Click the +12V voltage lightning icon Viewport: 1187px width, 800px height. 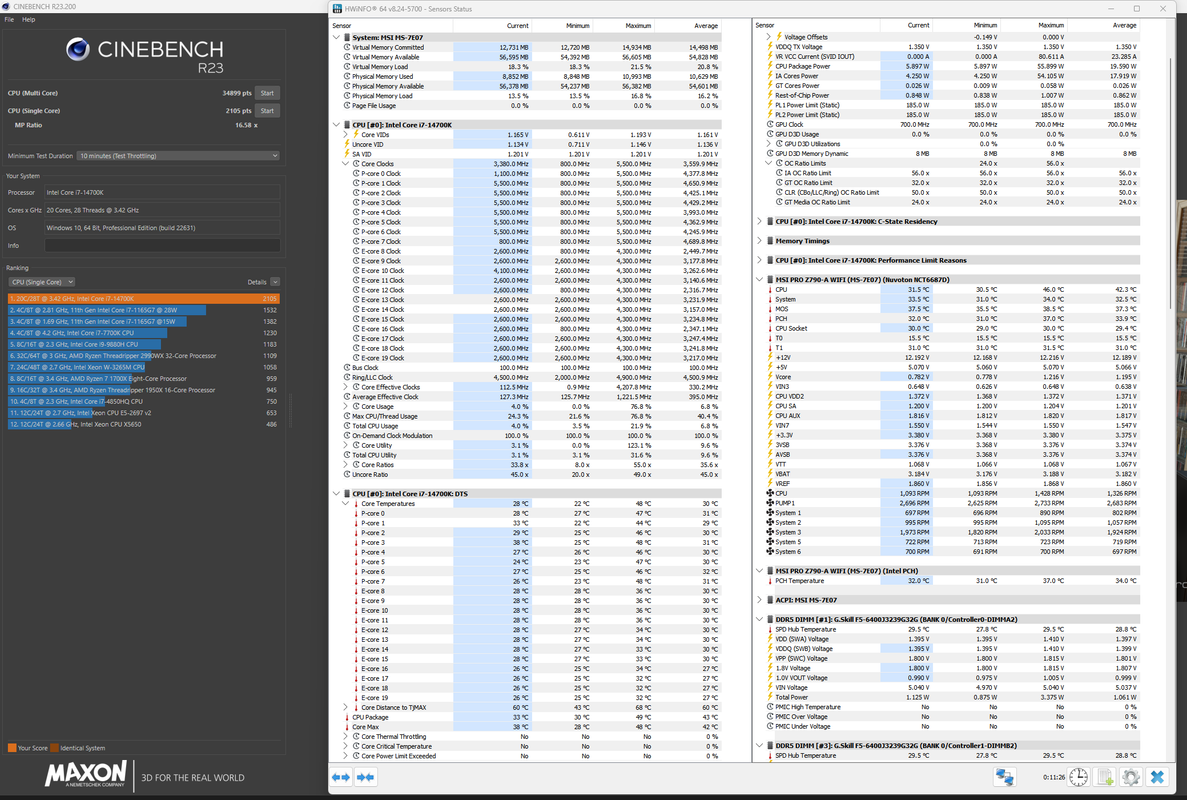coord(770,357)
